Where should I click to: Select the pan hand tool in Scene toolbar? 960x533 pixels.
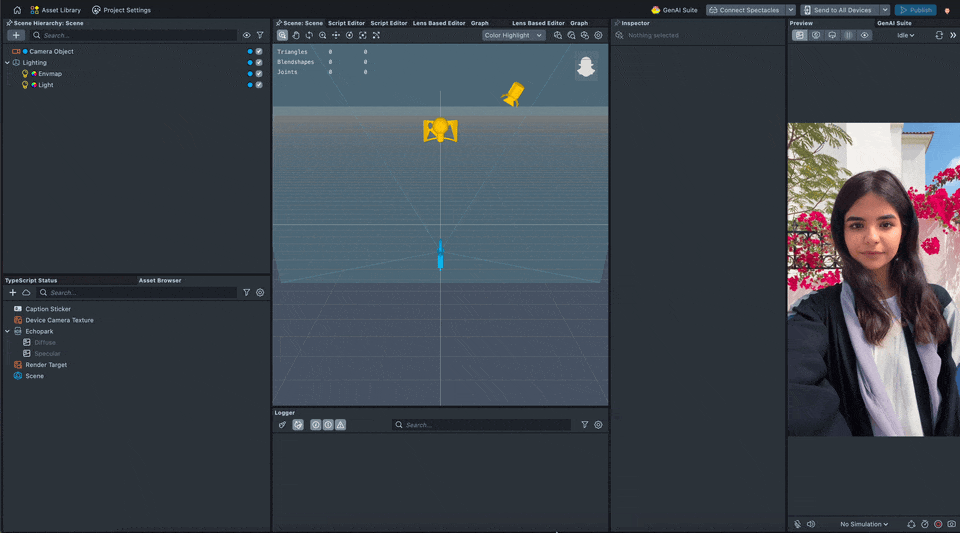(296, 35)
